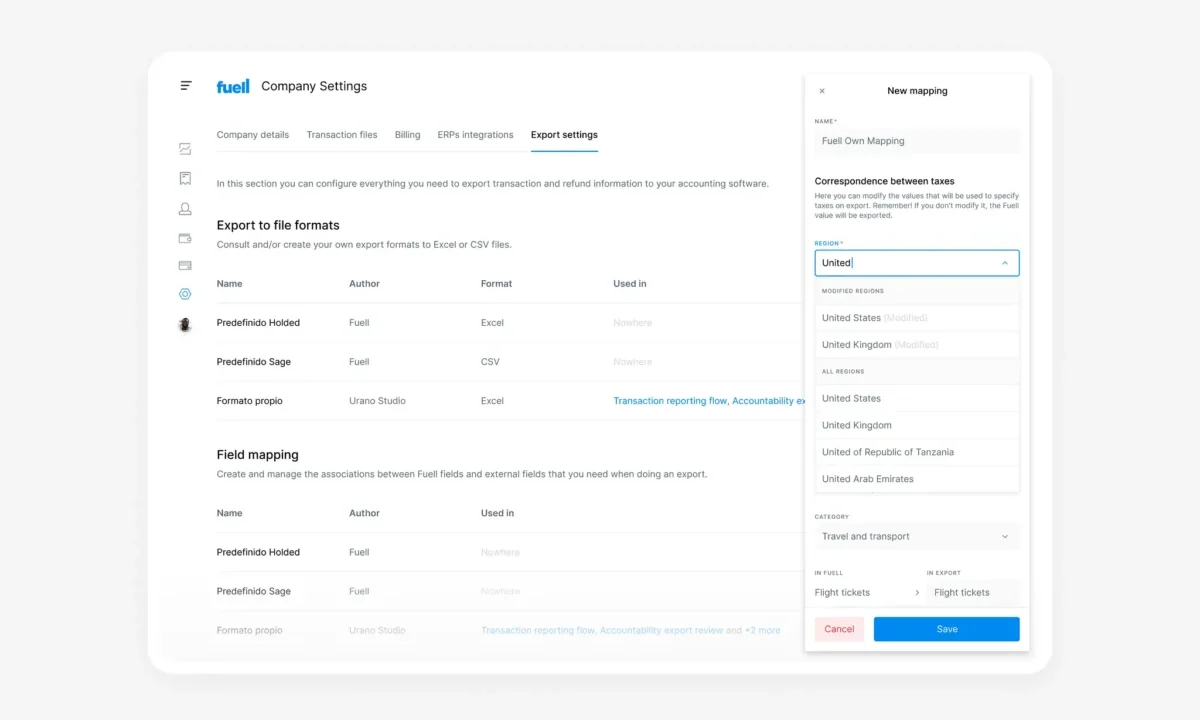Click Predefinido Holded in Field mapping table
This screenshot has width=1200, height=720.
(258, 552)
